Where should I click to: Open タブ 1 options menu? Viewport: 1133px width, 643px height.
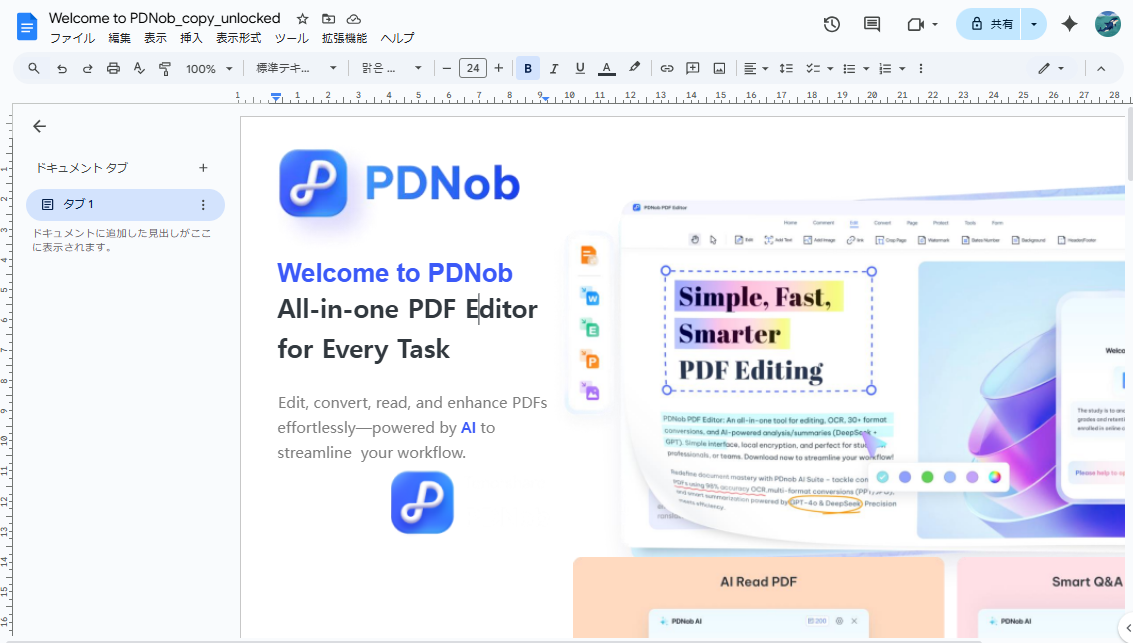pyautogui.click(x=203, y=205)
